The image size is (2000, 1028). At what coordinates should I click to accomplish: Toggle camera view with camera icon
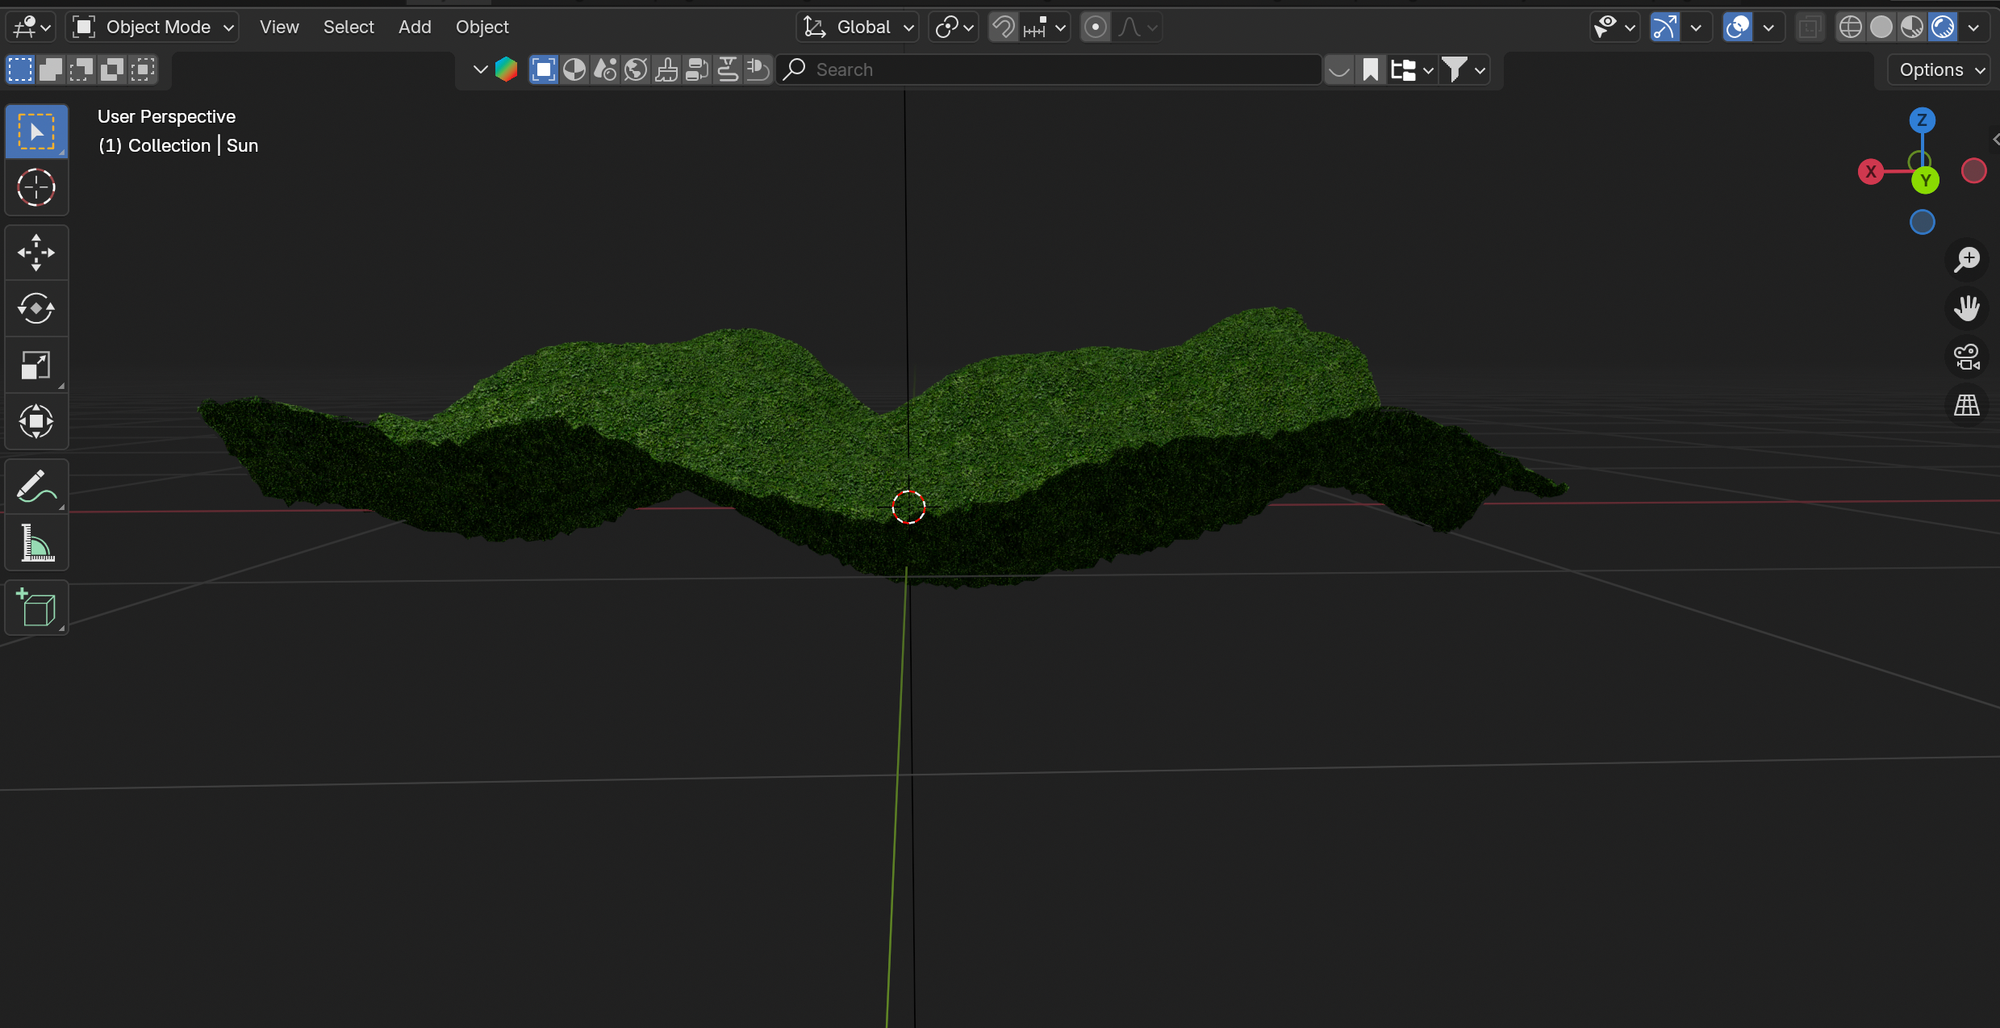point(1966,357)
